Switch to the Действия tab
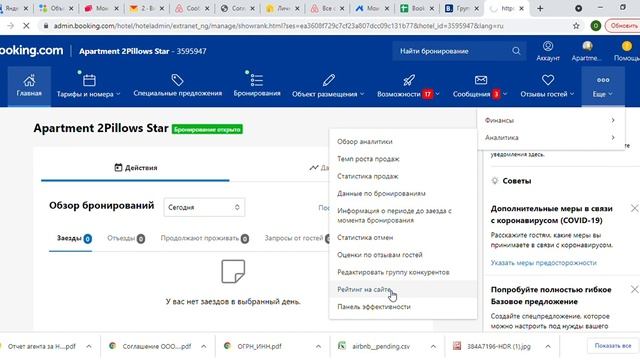 [135, 168]
